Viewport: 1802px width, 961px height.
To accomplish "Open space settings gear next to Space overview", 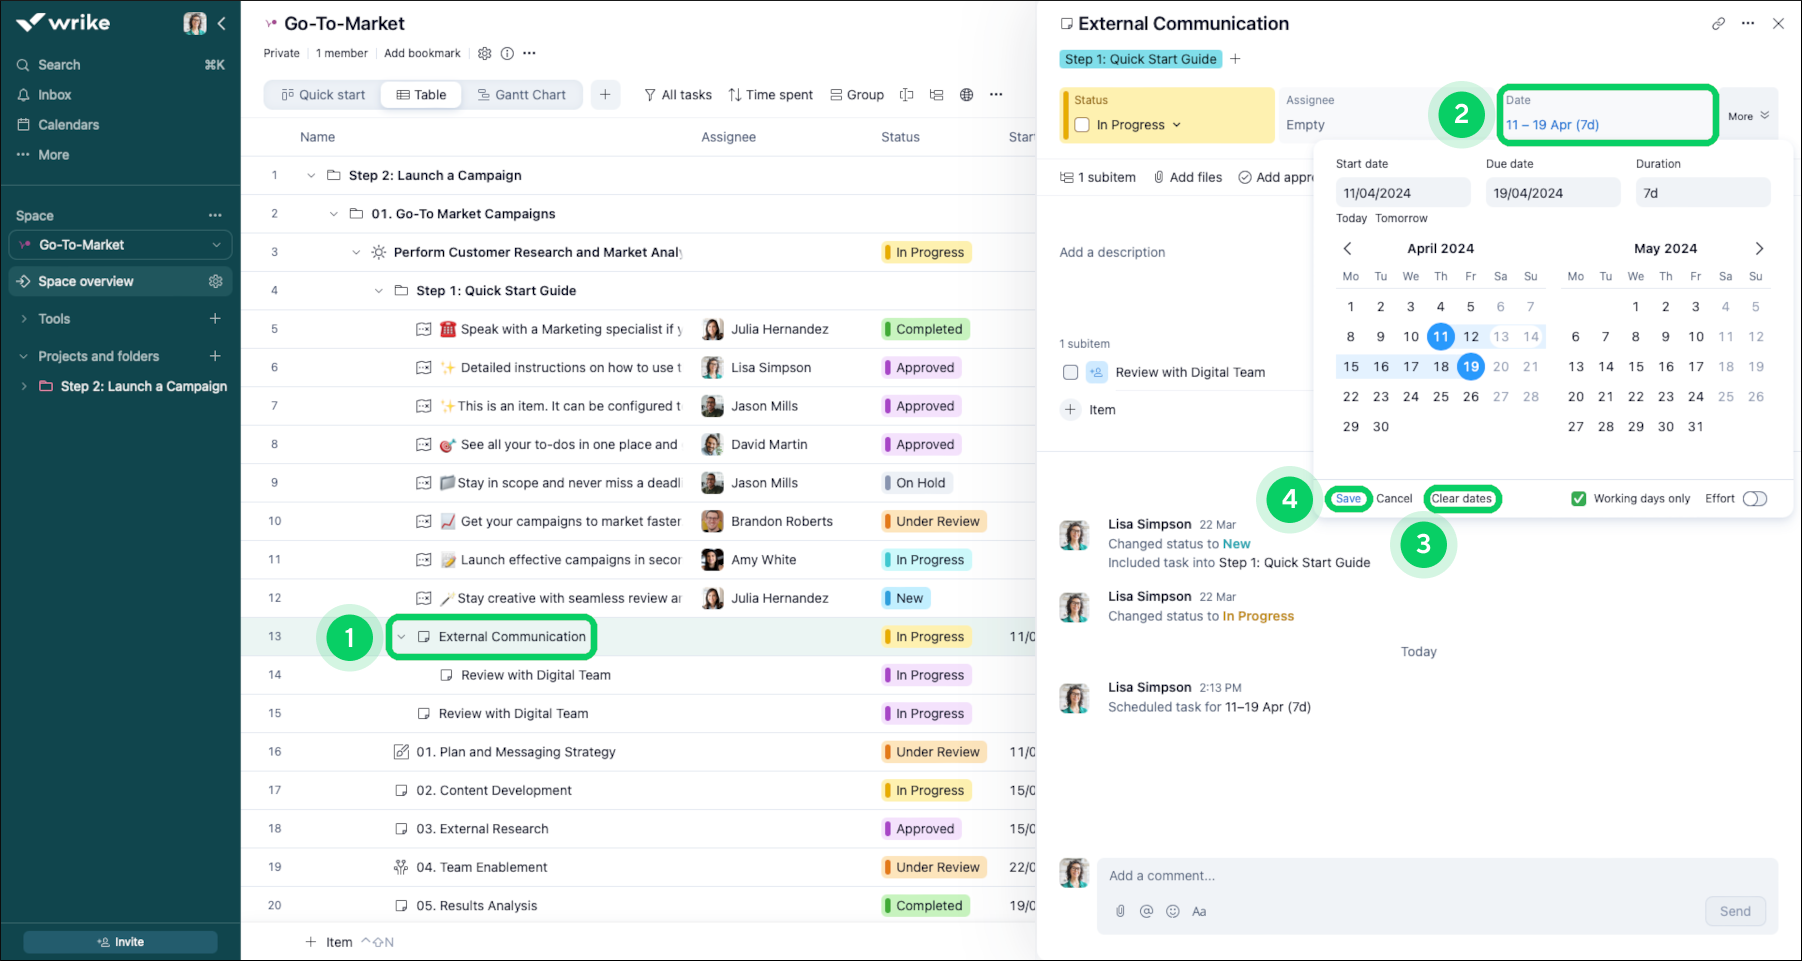I will click(x=215, y=282).
